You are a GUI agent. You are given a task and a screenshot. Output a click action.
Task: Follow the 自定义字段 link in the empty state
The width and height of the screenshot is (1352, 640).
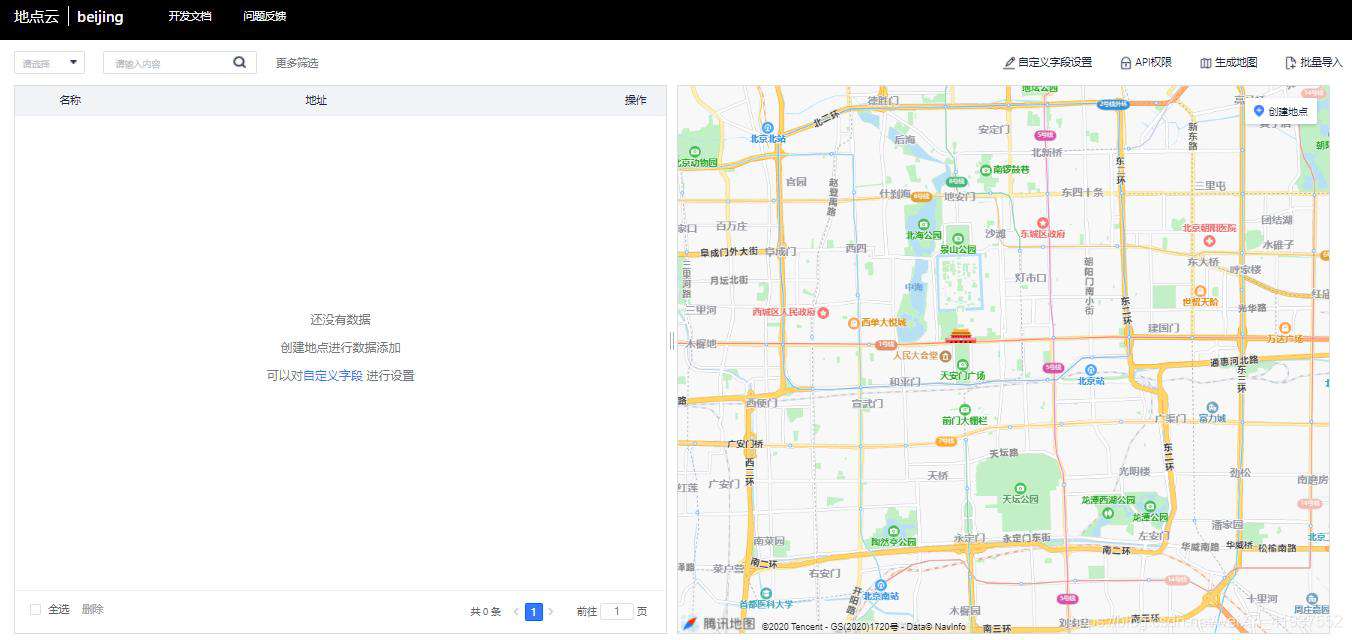coord(333,376)
